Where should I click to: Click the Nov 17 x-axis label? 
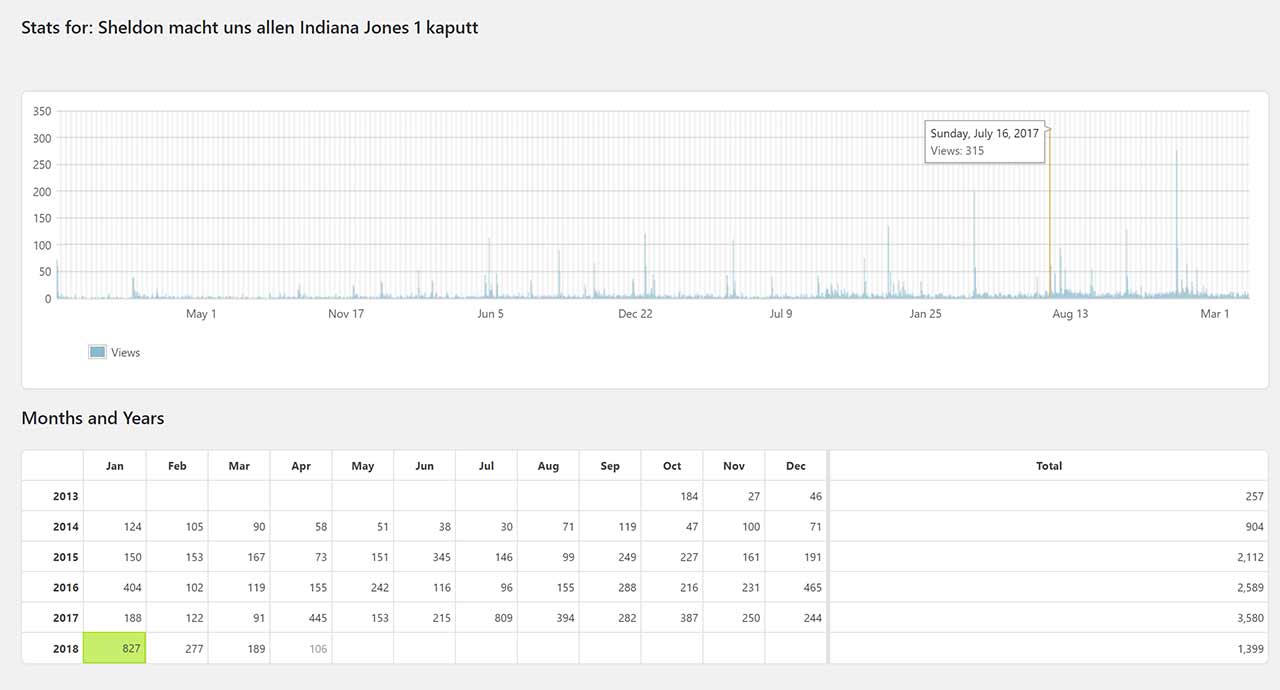(346, 314)
